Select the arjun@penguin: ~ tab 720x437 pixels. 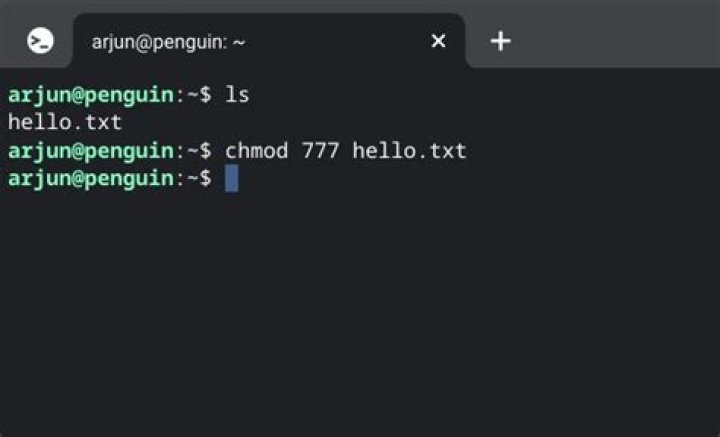click(x=168, y=41)
